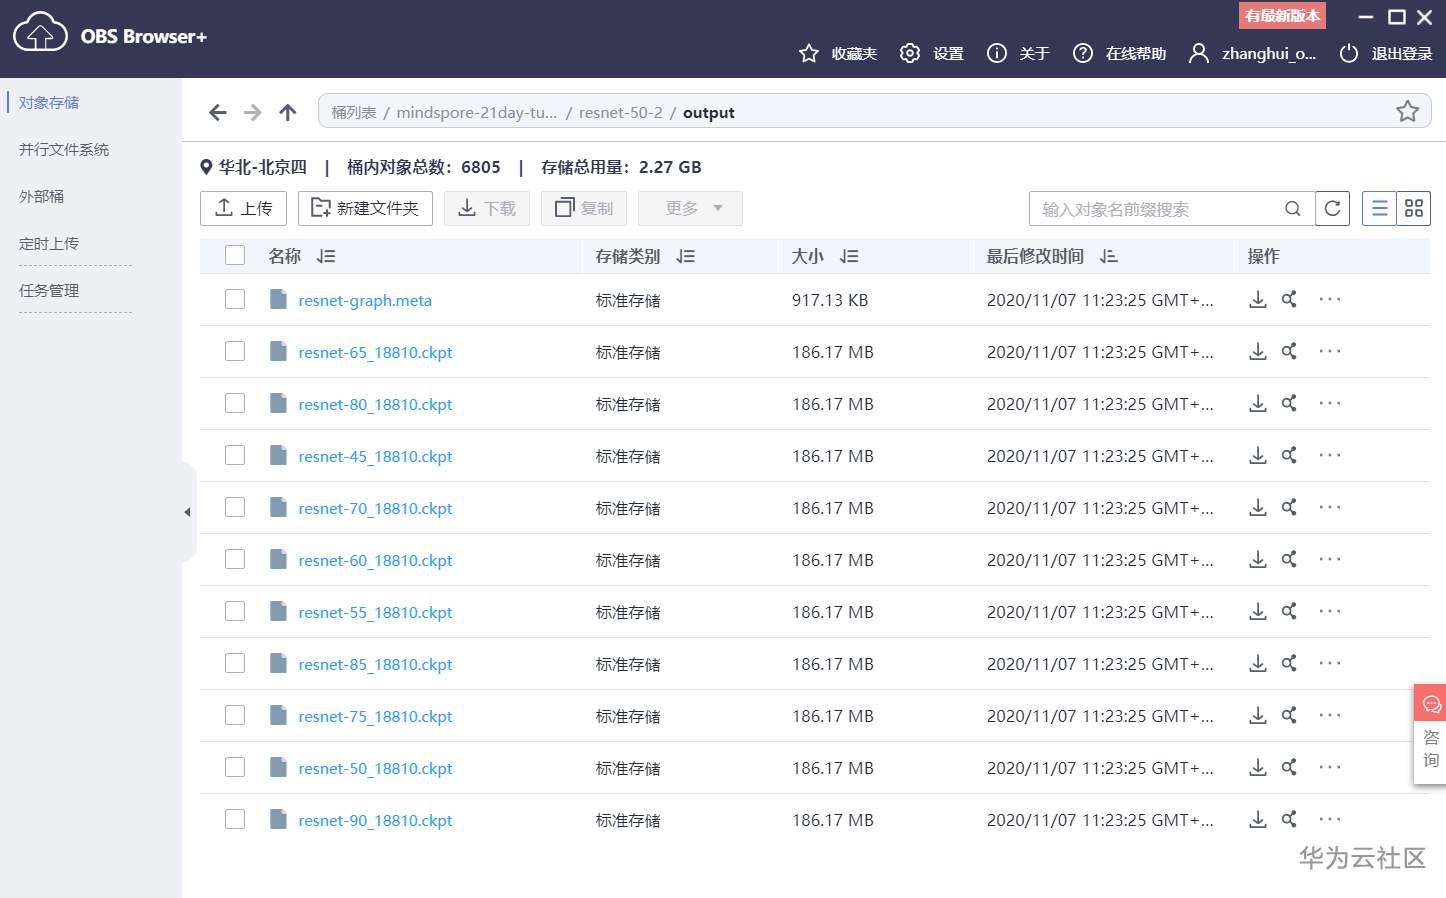Open the 关于 about dialog
Screen dimensions: 1446x898
coord(1018,53)
